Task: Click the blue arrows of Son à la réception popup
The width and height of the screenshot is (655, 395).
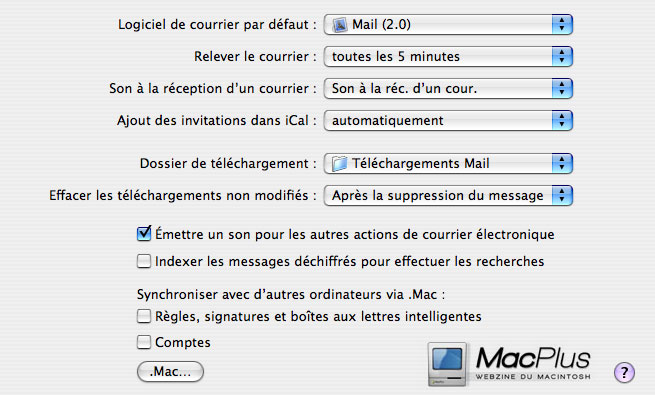Action: pyautogui.click(x=562, y=89)
